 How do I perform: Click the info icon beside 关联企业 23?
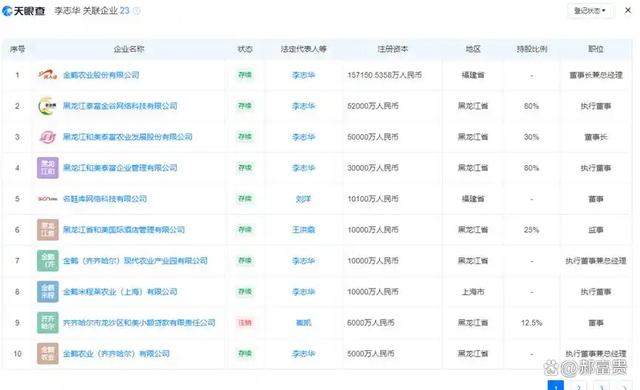(137, 11)
